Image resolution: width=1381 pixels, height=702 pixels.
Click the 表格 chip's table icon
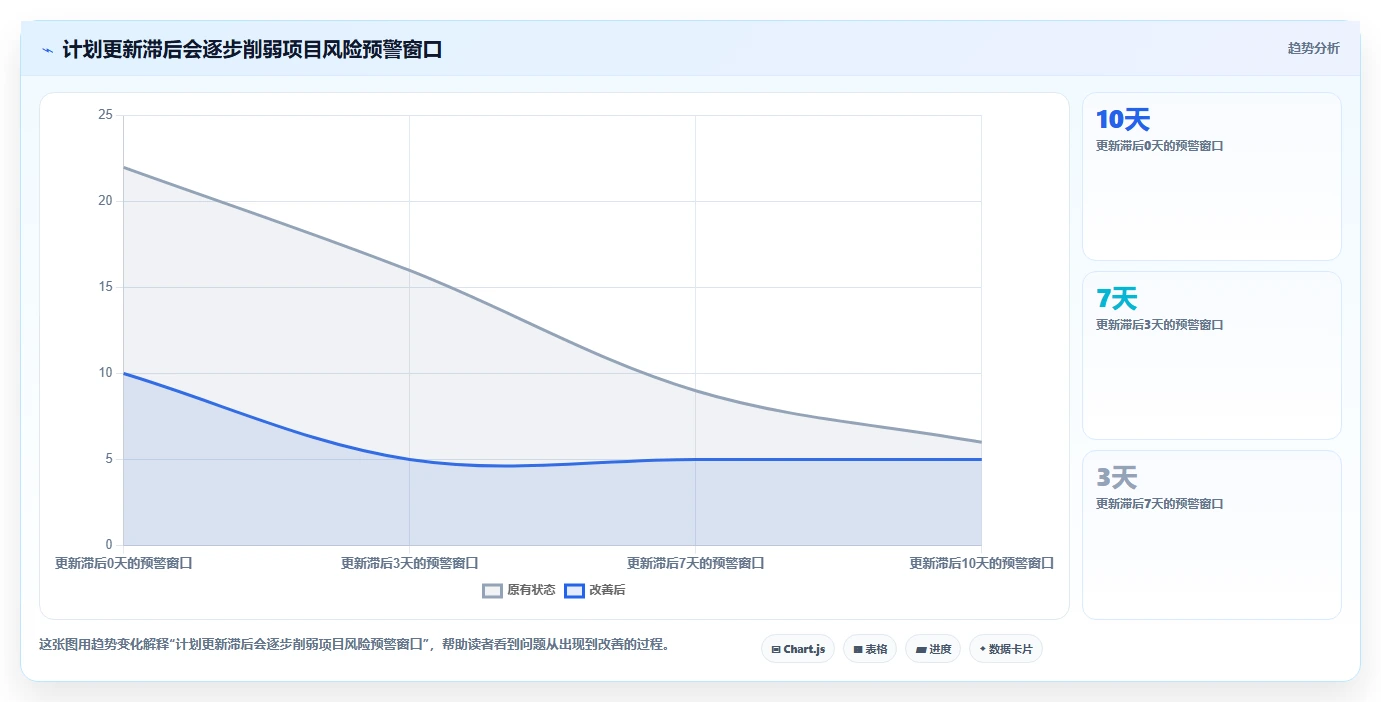(858, 650)
